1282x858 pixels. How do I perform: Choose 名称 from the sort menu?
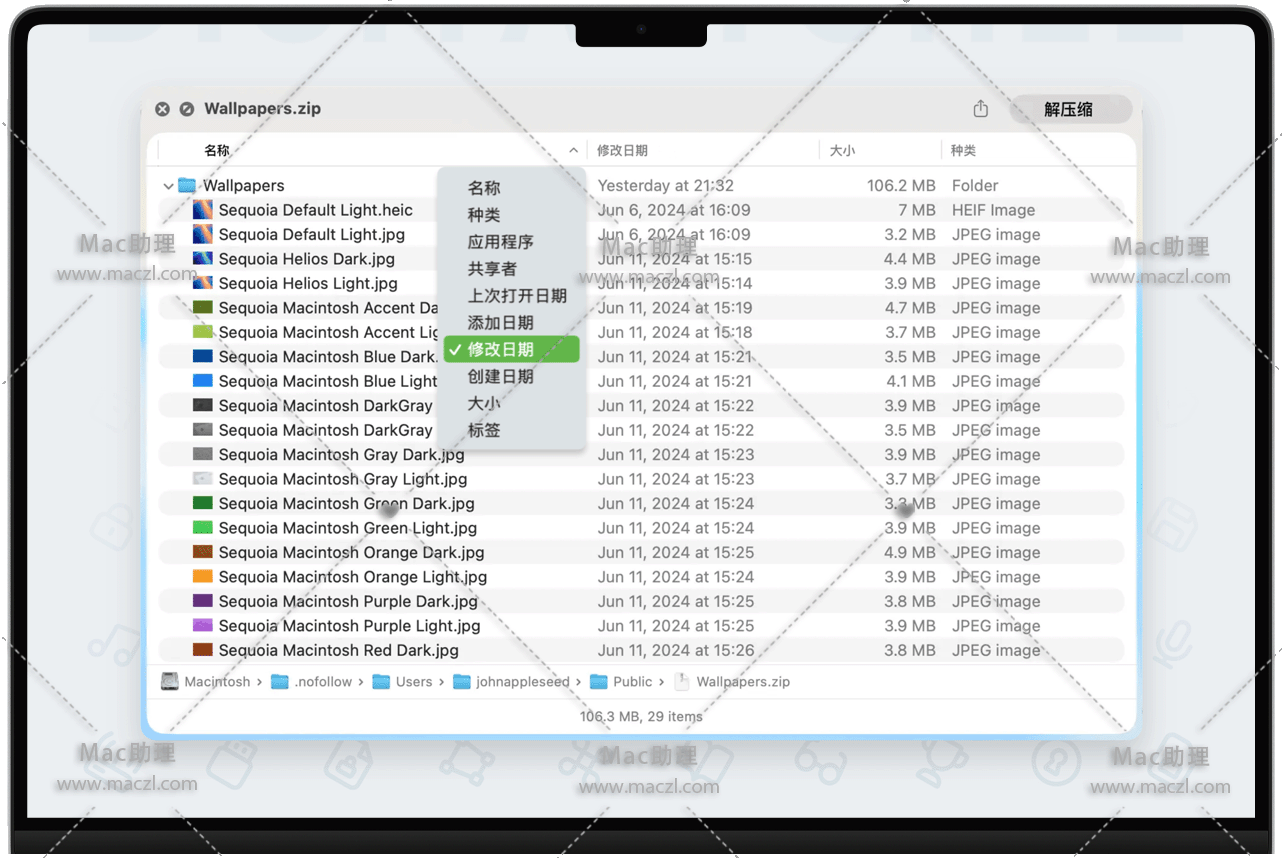pyautogui.click(x=484, y=188)
